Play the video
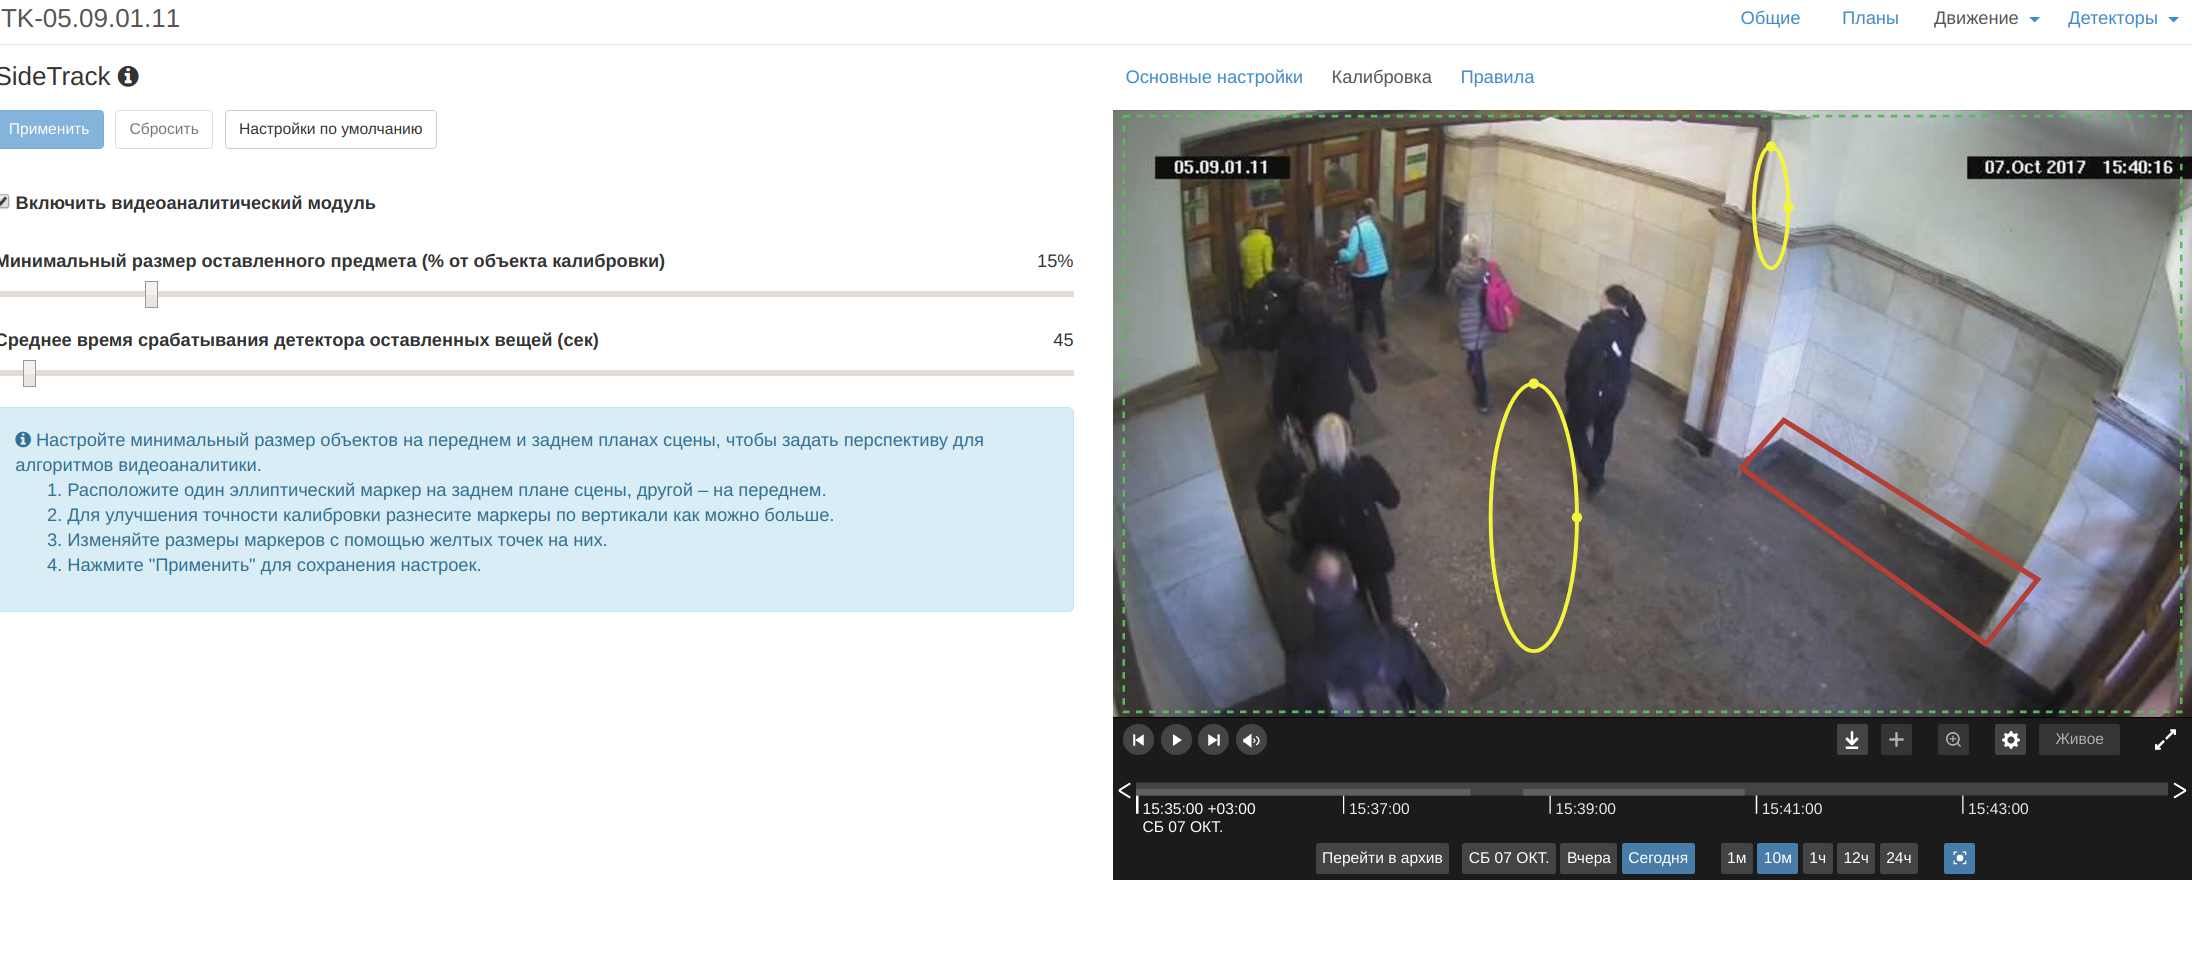Screen dimensions: 2194x978 pyautogui.click(x=1176, y=740)
